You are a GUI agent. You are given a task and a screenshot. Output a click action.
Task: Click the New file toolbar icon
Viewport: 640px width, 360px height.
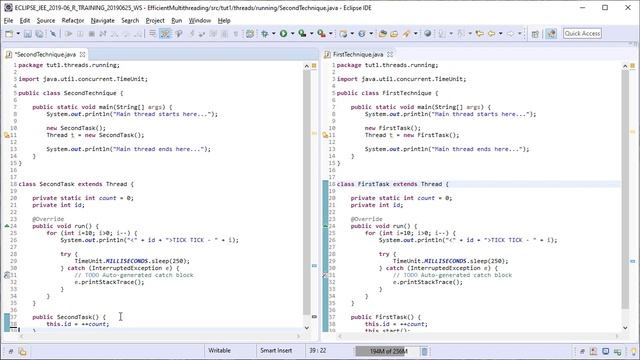(9, 34)
